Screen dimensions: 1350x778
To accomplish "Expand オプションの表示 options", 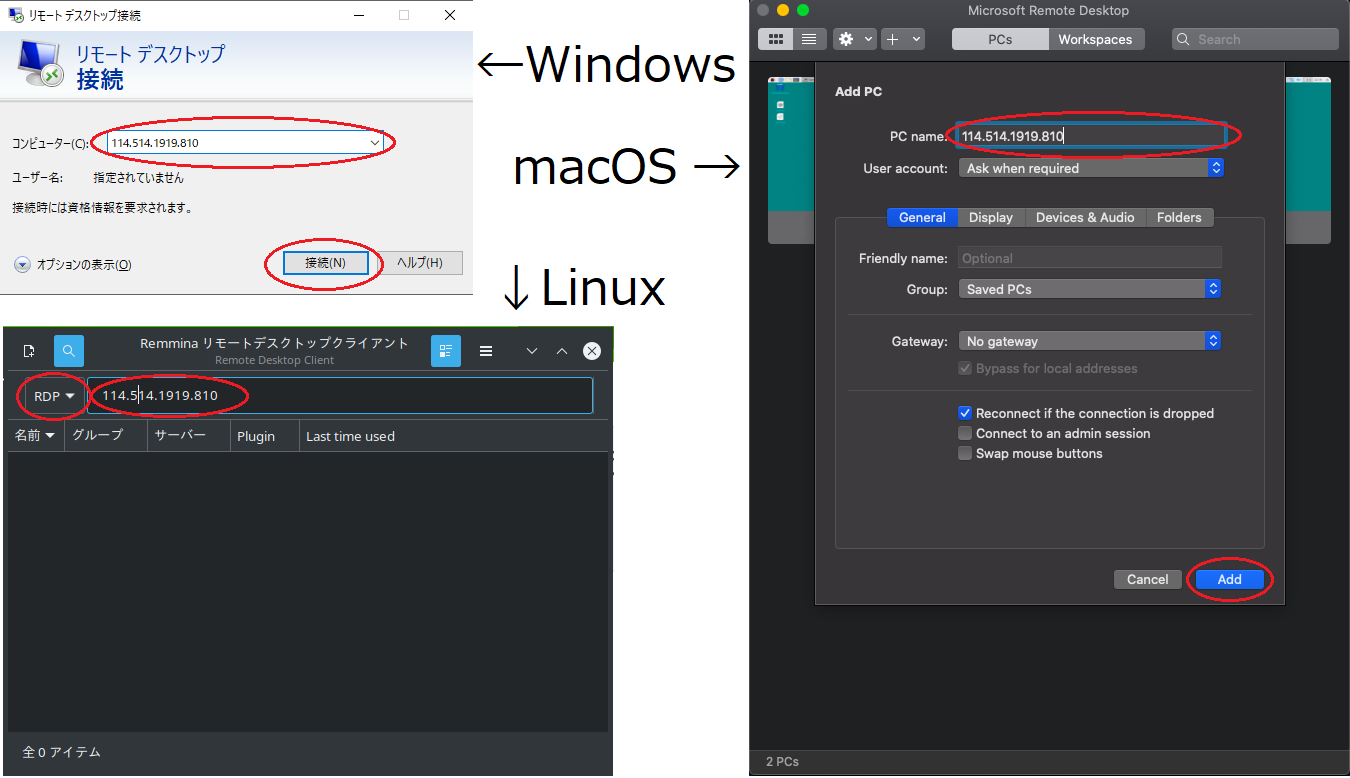I will 73,265.
